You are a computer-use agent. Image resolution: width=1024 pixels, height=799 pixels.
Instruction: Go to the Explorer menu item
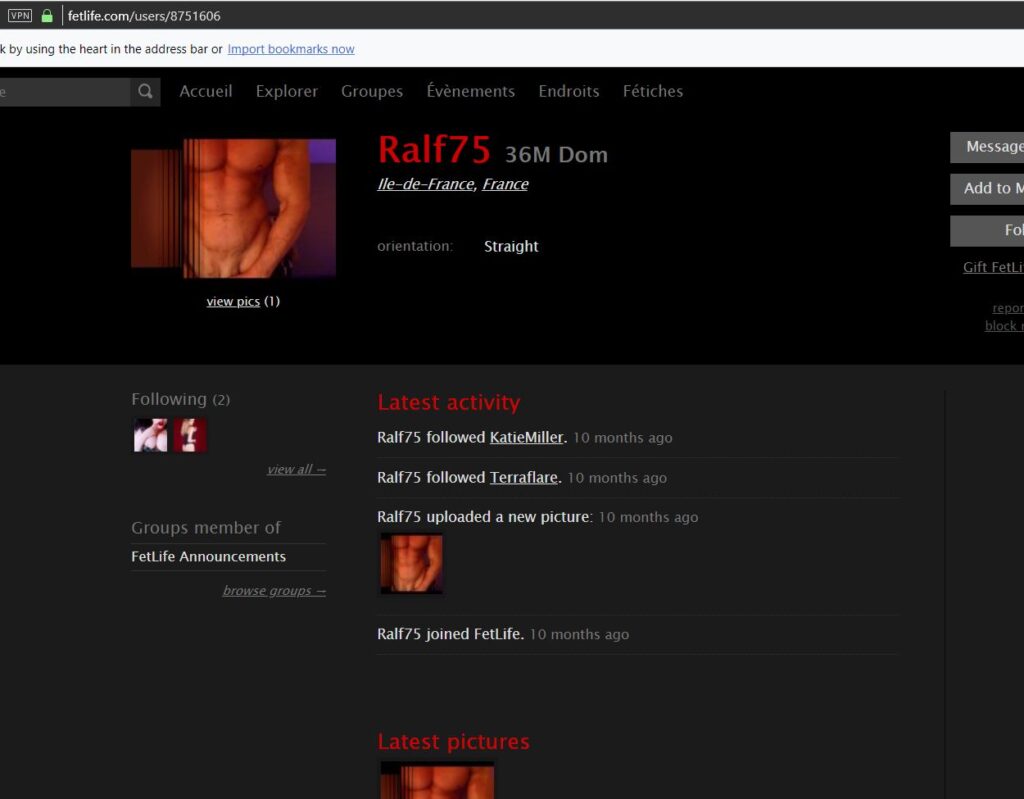[287, 91]
